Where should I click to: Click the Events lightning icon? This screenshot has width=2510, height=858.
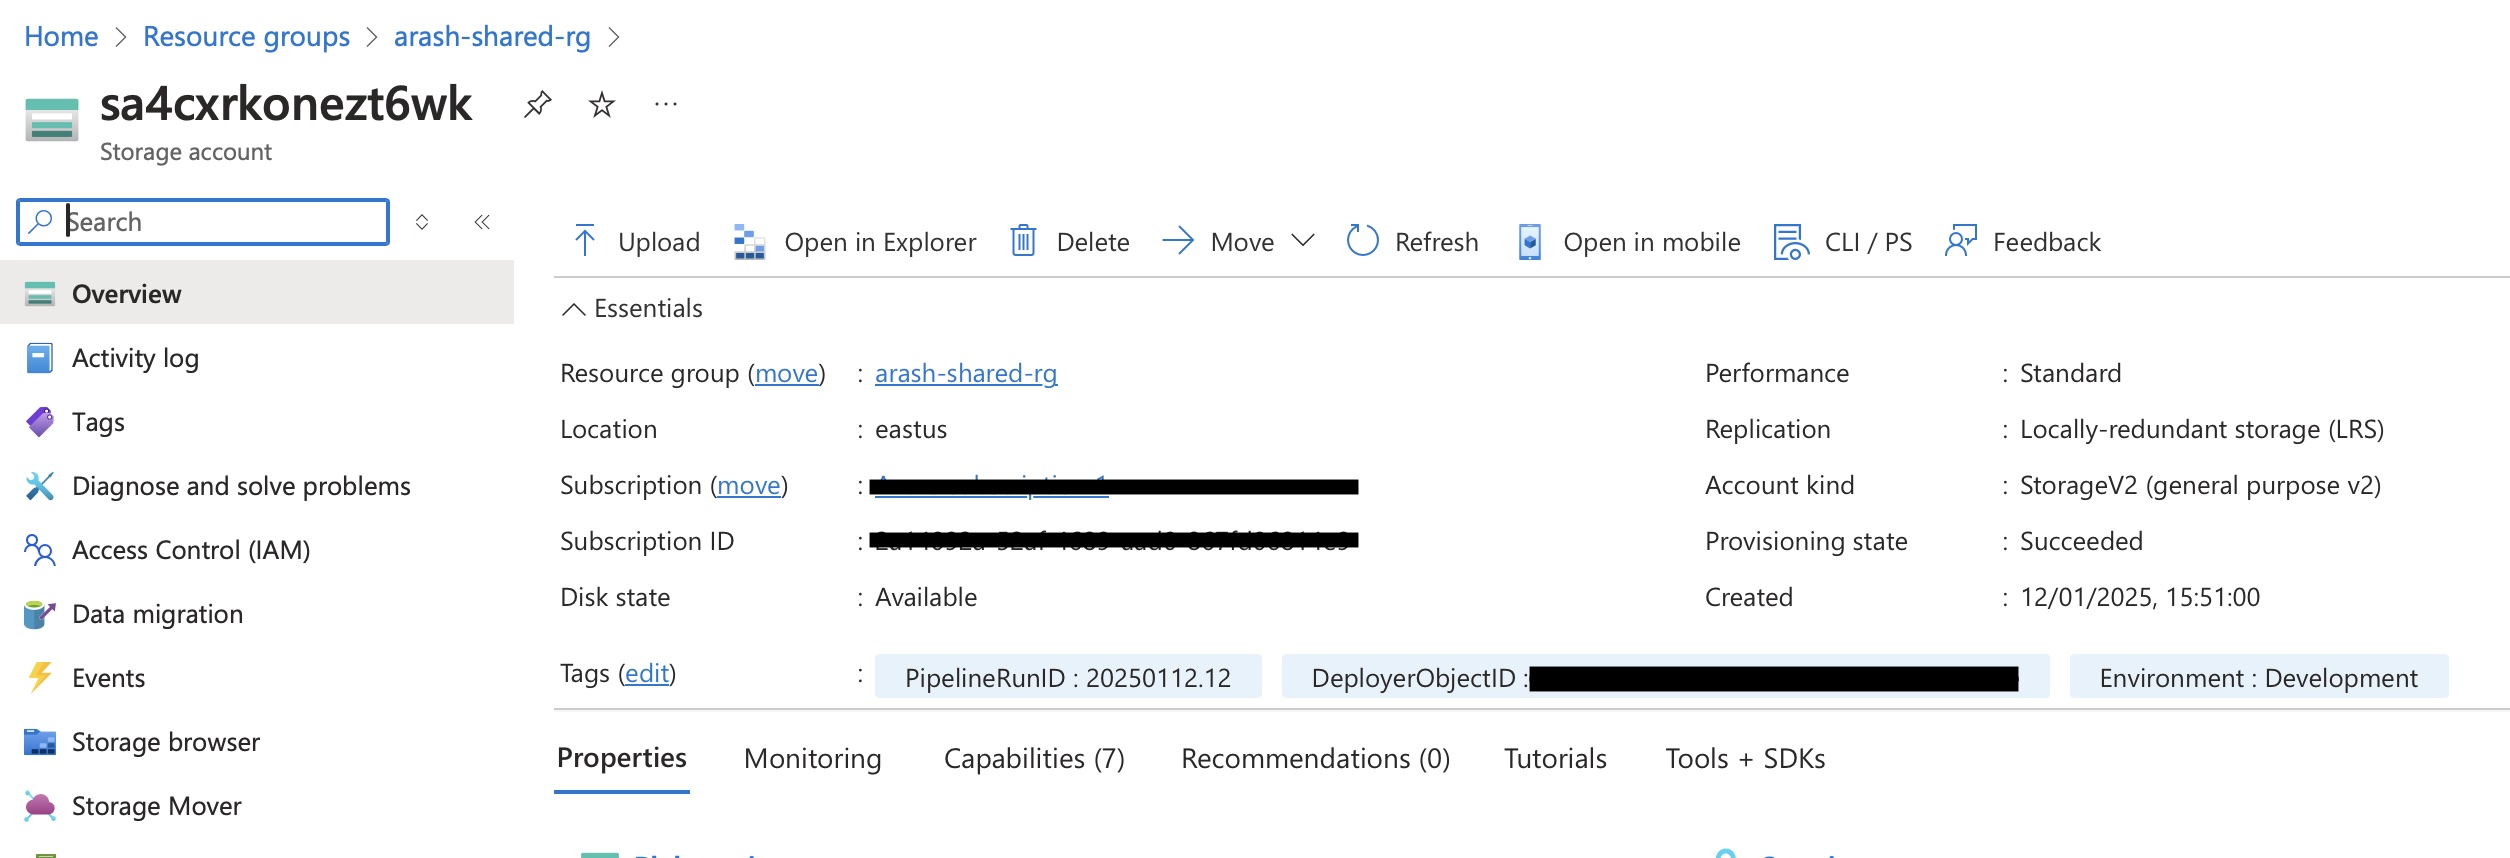coord(39,678)
